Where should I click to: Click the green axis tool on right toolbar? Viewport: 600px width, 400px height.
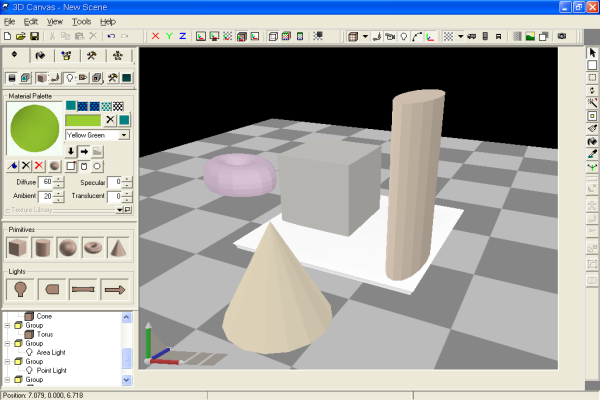[592, 167]
